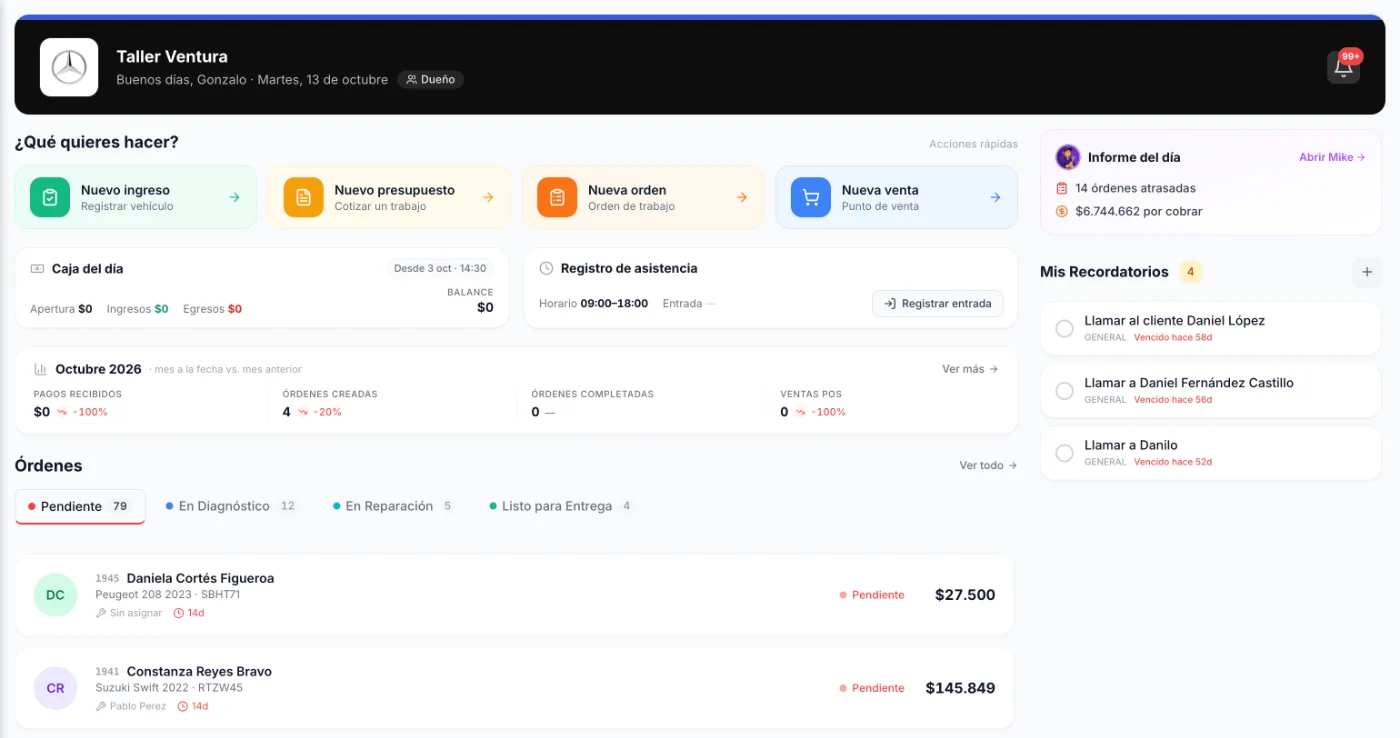Viewport: 1400px width, 738px height.
Task: Add a reminder with the plus button
Action: [1366, 272]
